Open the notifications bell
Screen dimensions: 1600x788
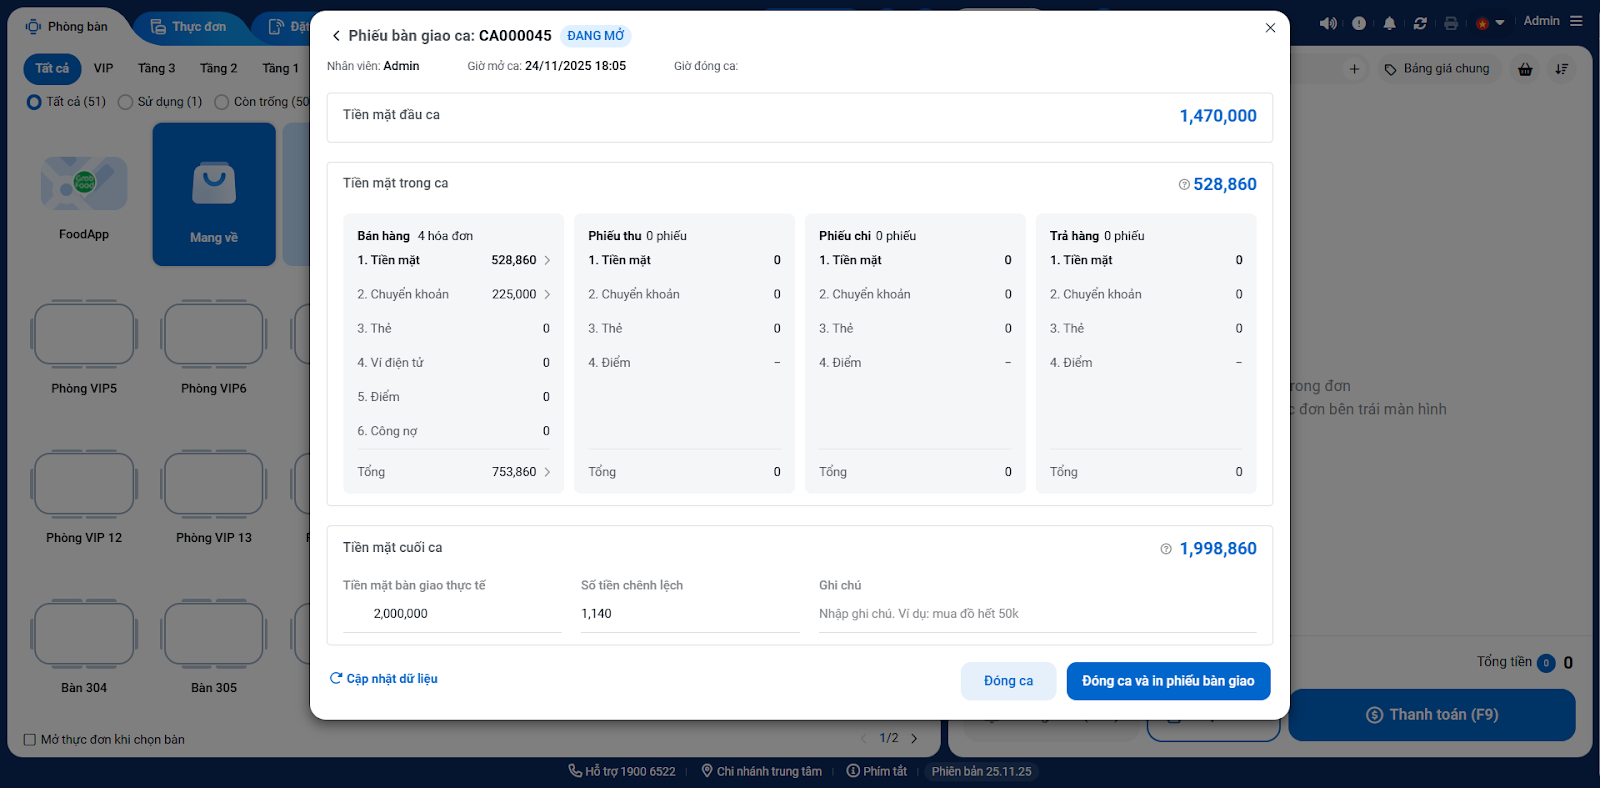pyautogui.click(x=1389, y=23)
